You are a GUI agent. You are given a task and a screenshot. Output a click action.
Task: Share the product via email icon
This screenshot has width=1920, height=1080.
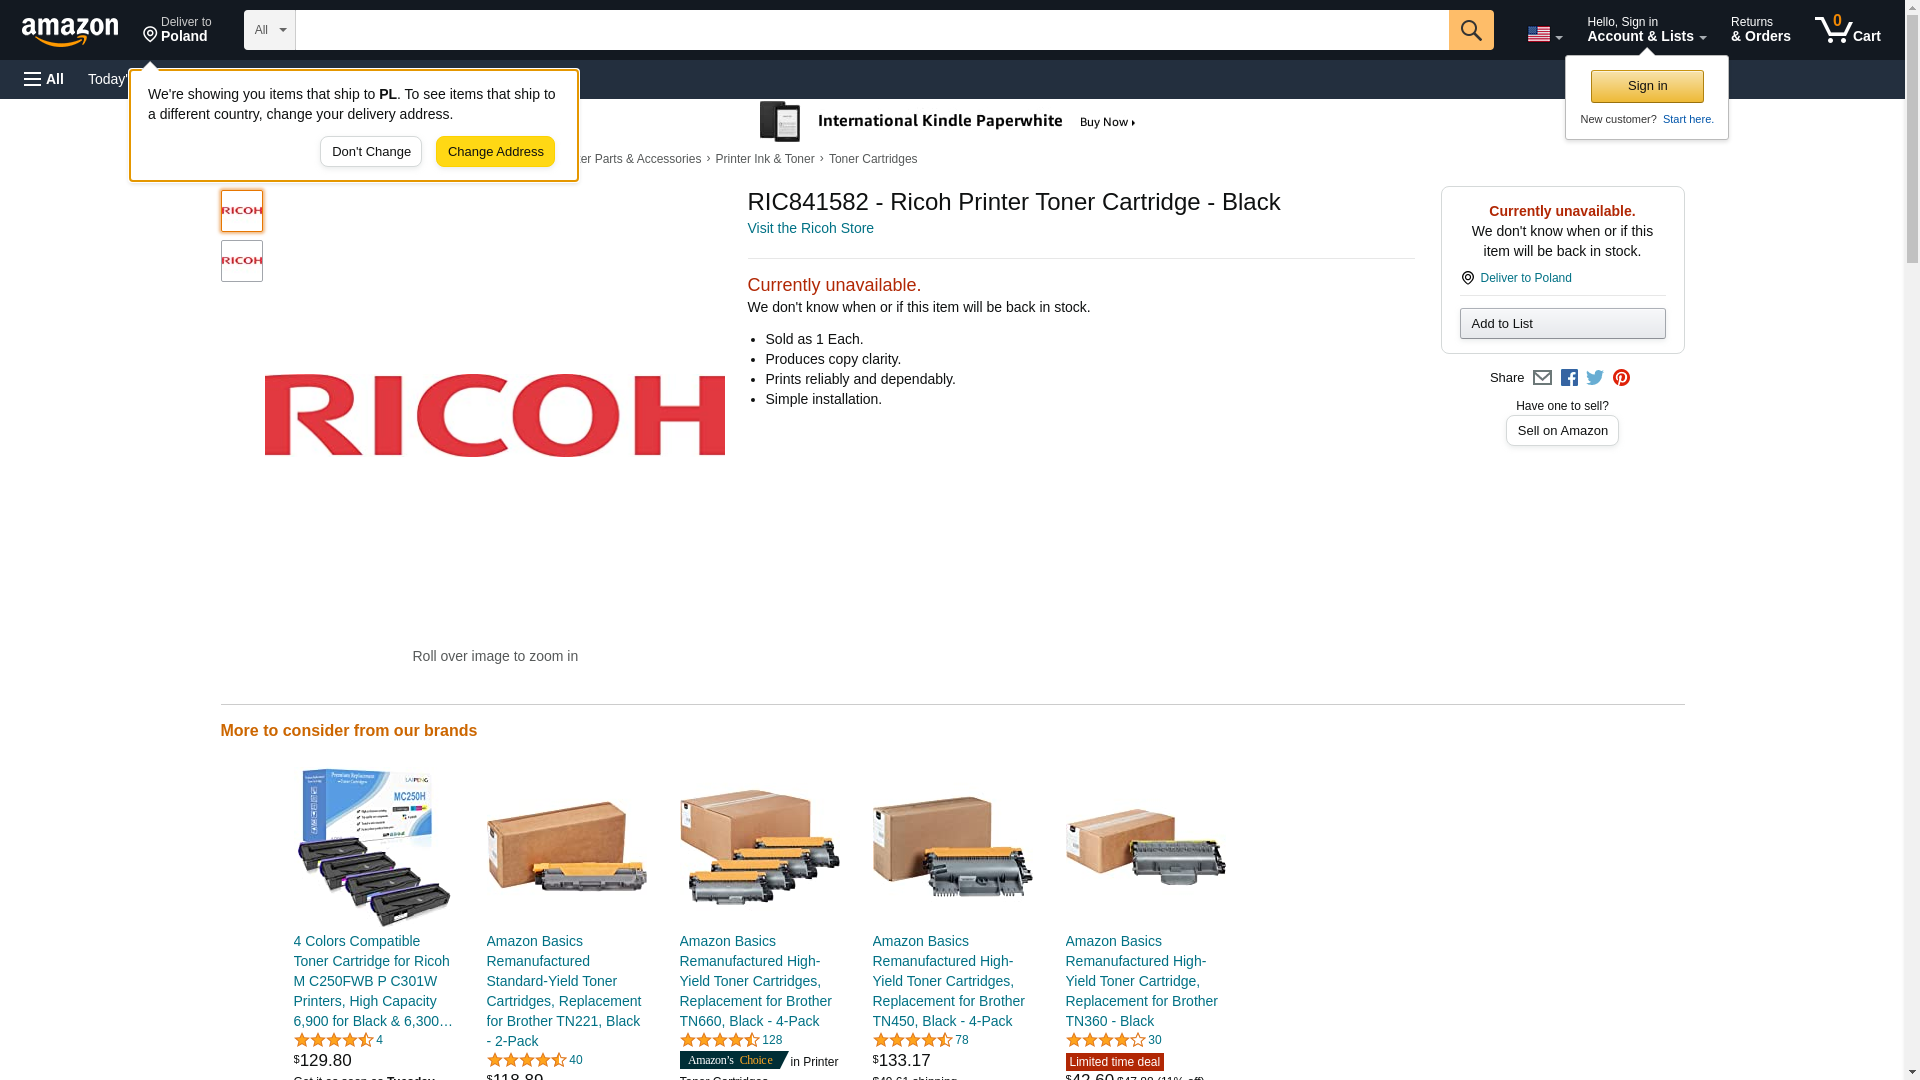click(x=1542, y=378)
